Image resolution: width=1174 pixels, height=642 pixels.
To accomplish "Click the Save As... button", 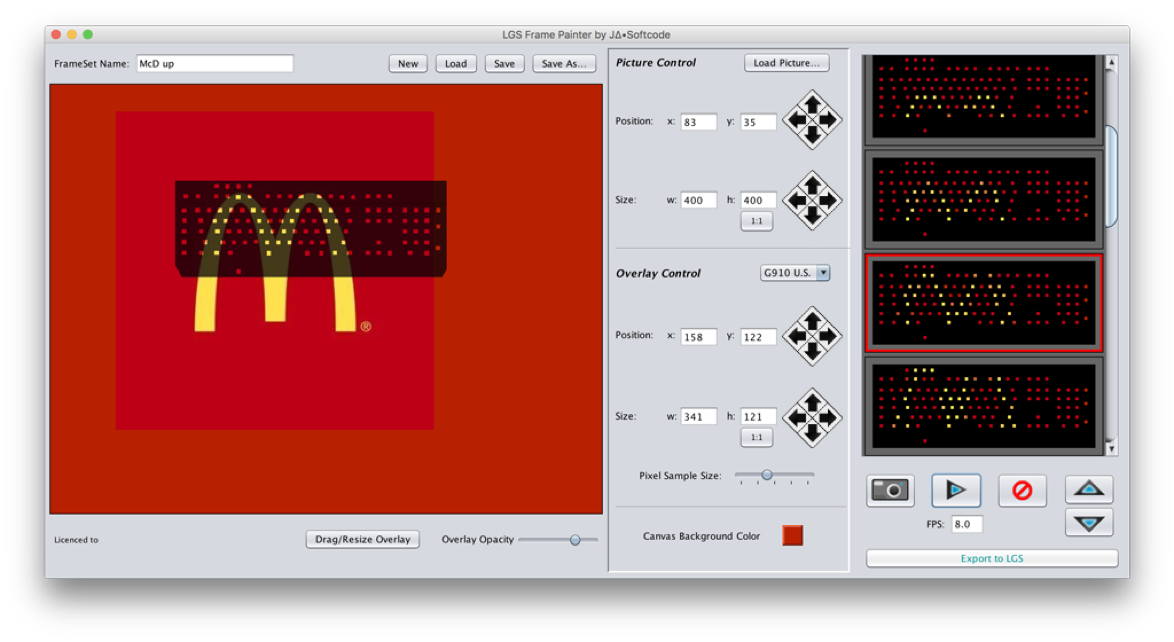I will point(565,64).
